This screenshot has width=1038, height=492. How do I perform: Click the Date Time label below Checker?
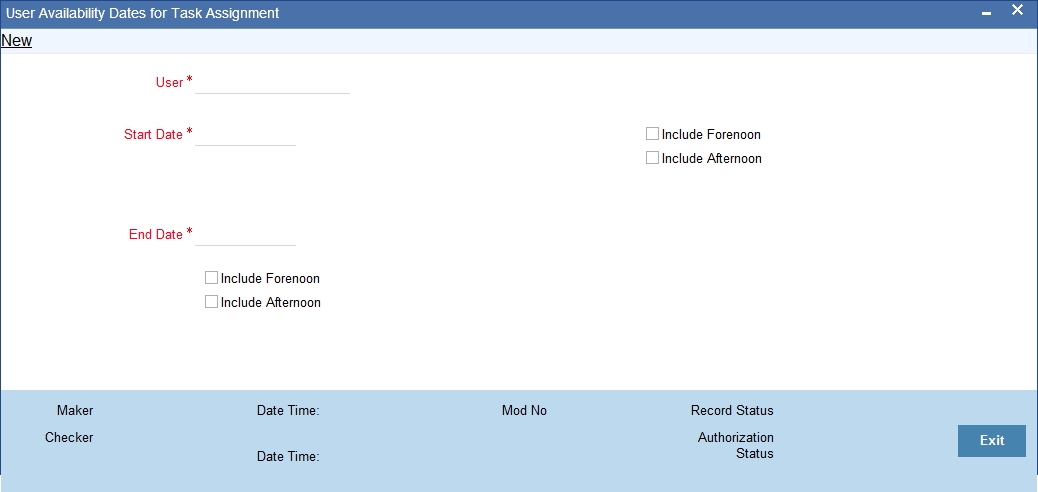pyautogui.click(x=288, y=456)
